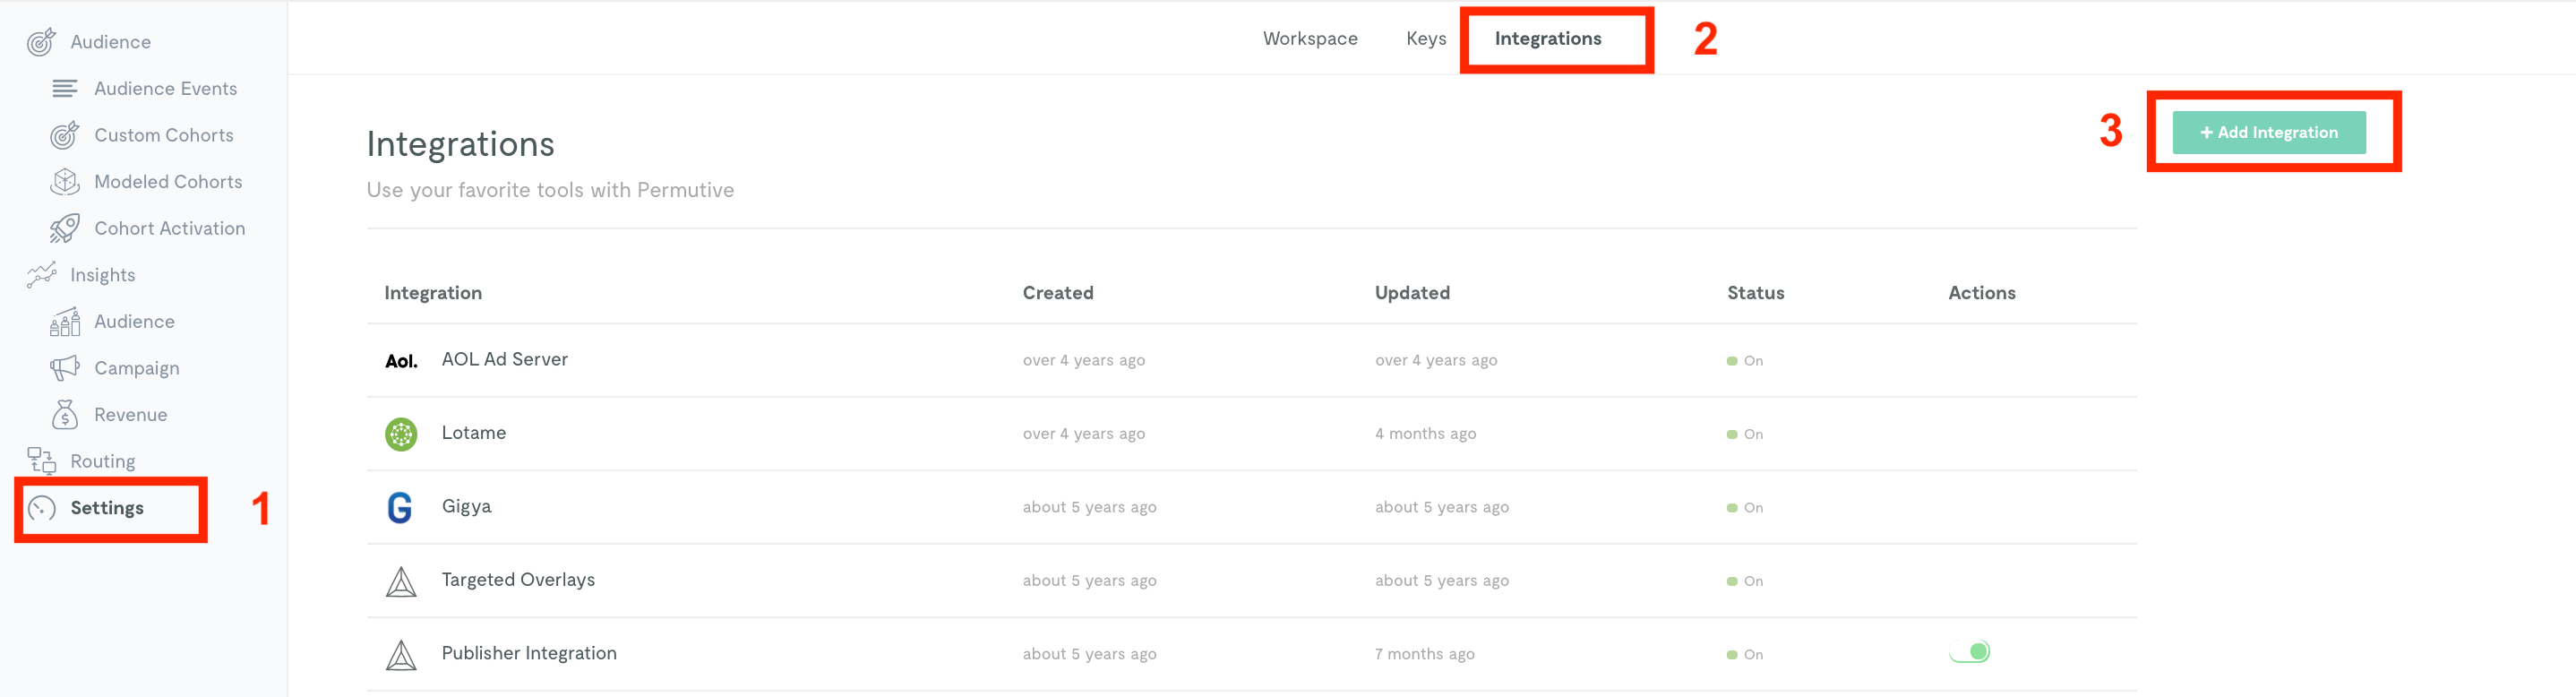Image resolution: width=2576 pixels, height=697 pixels.
Task: Click the Insights chart line icon
Action: tap(41, 275)
